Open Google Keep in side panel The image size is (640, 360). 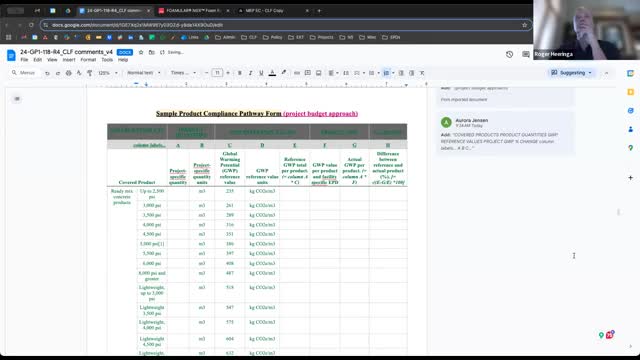(x=631, y=92)
